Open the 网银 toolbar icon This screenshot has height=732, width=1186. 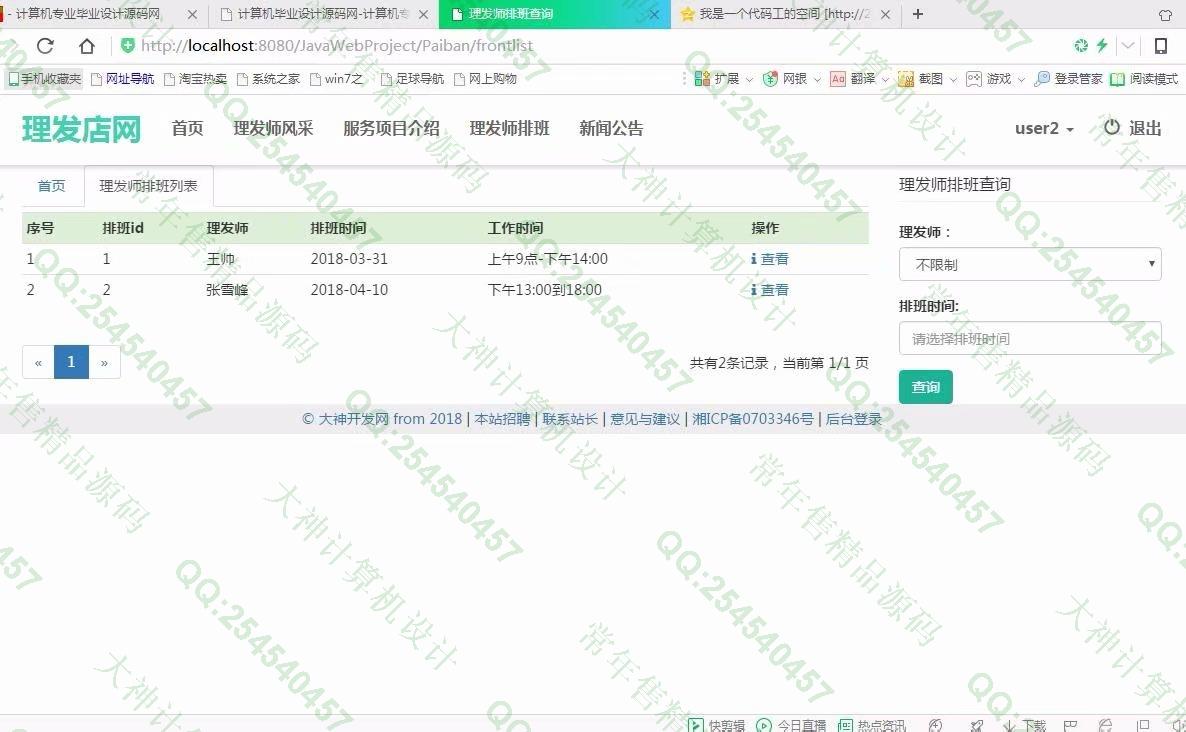[x=770, y=79]
